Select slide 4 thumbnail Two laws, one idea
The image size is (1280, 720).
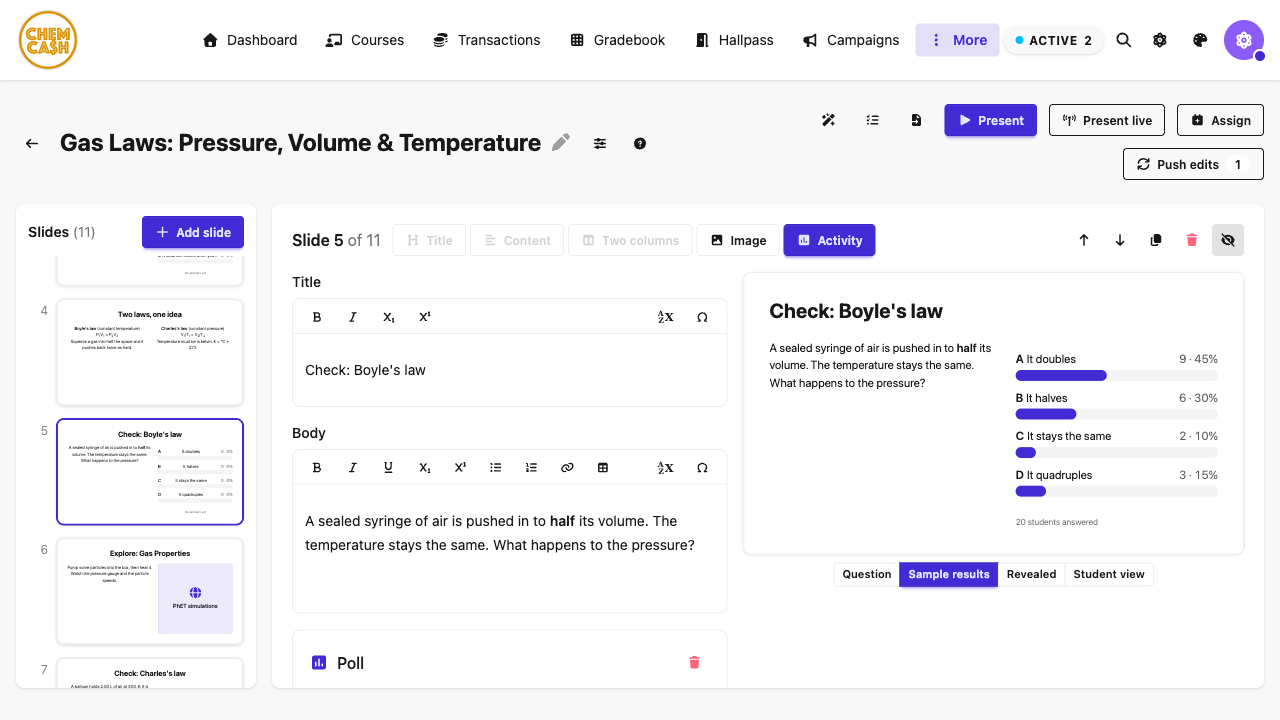point(150,352)
